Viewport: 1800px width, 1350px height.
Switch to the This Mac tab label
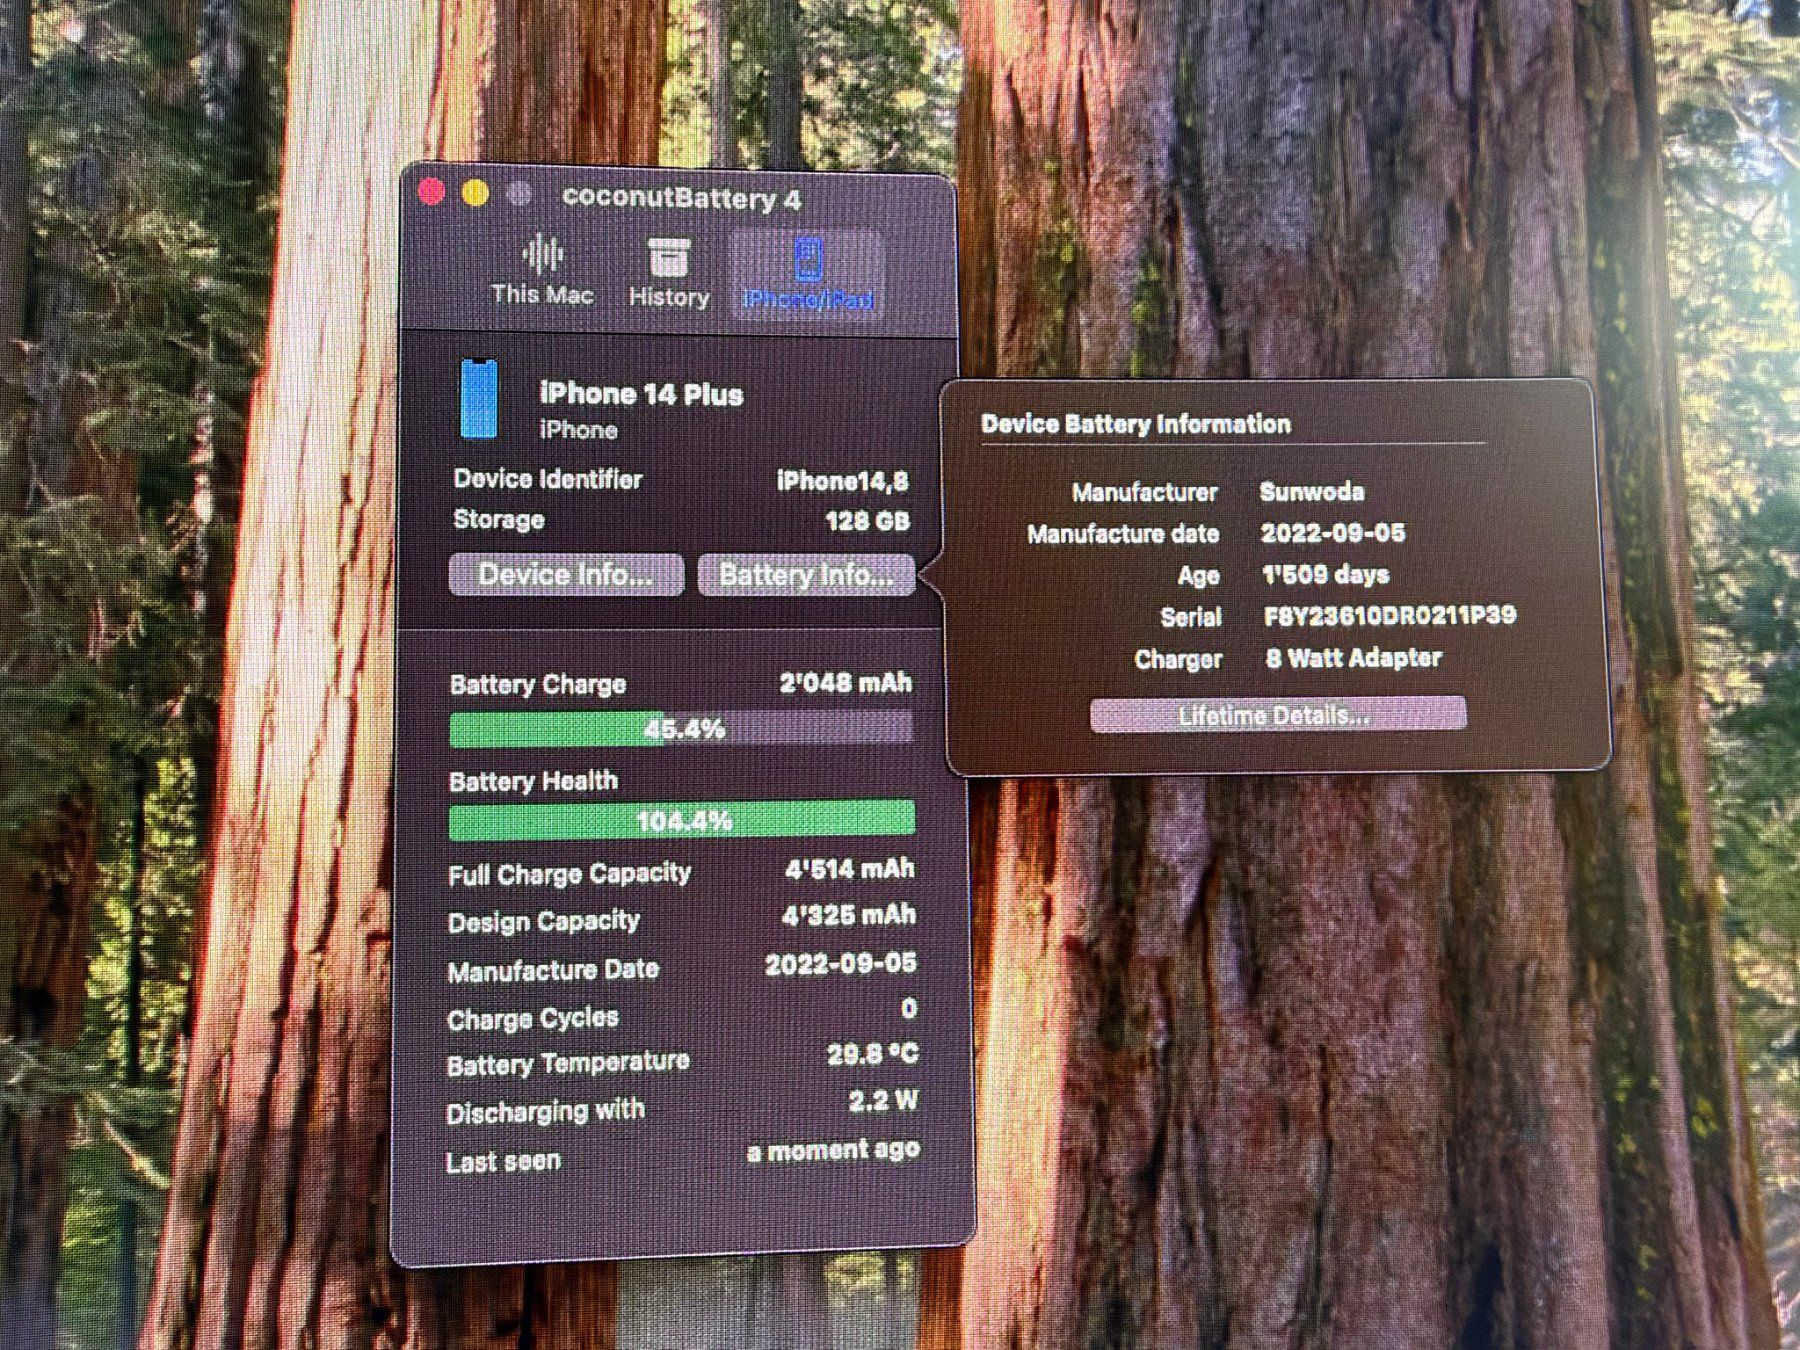542,295
